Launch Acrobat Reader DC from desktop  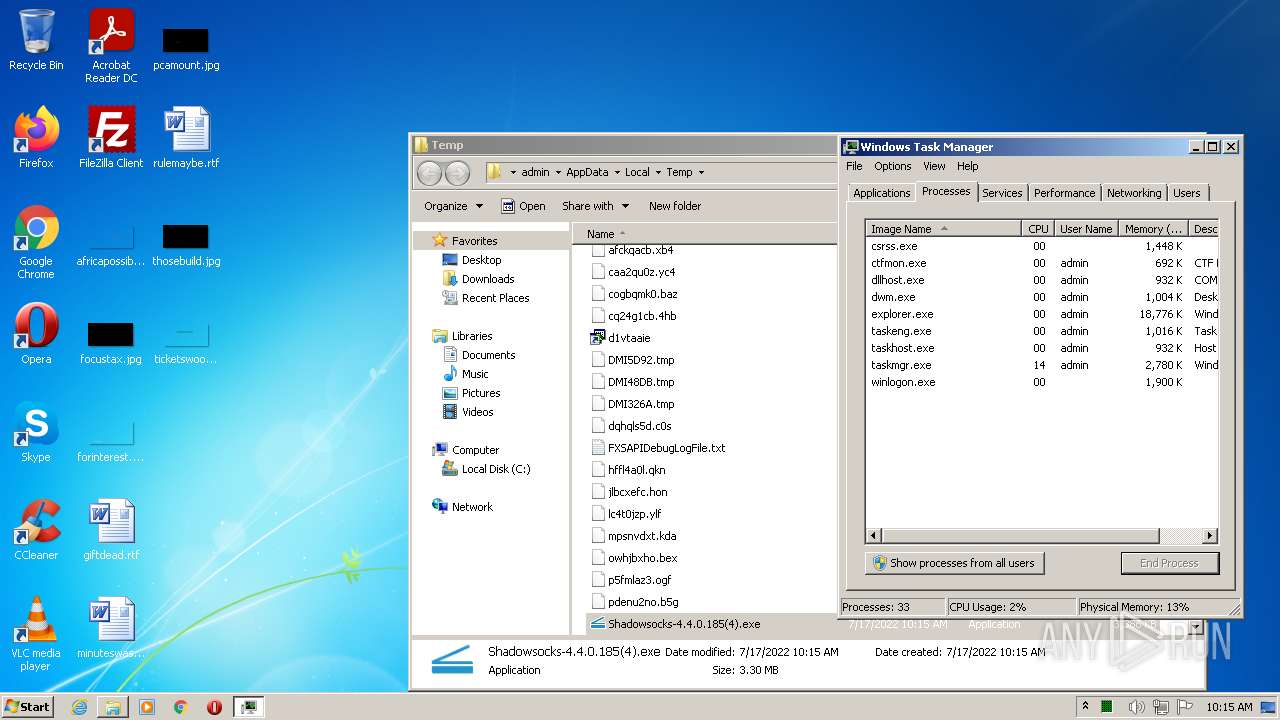point(111,45)
